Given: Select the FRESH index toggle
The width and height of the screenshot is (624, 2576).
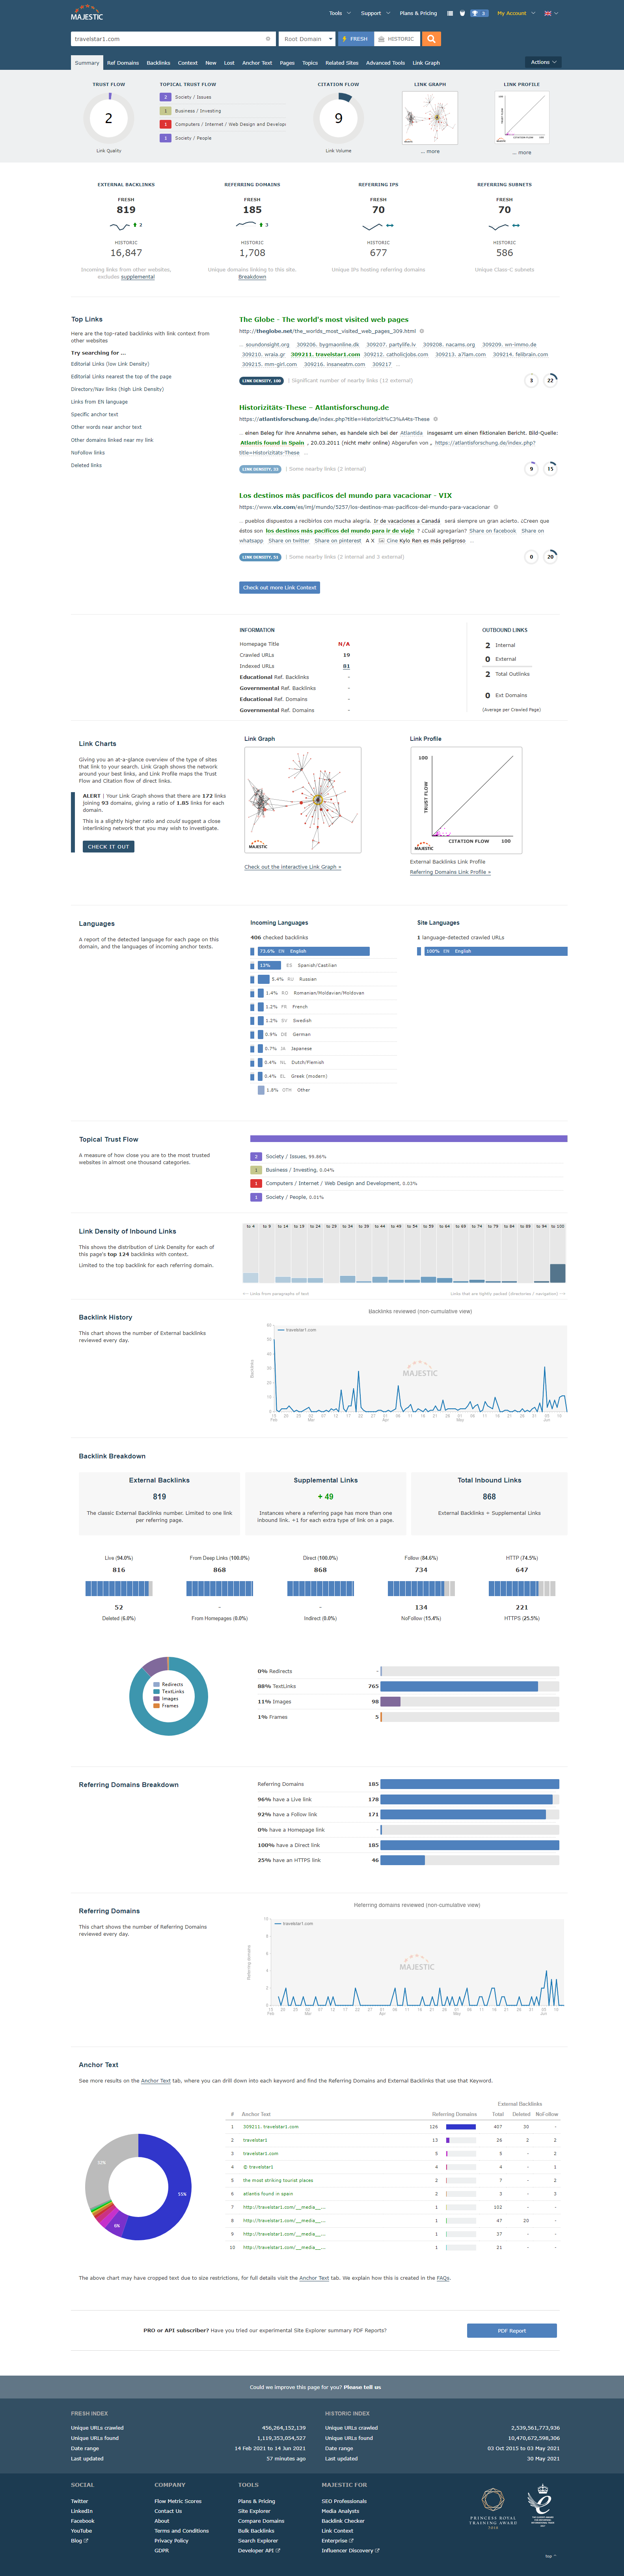Looking at the screenshot, I should [x=356, y=39].
